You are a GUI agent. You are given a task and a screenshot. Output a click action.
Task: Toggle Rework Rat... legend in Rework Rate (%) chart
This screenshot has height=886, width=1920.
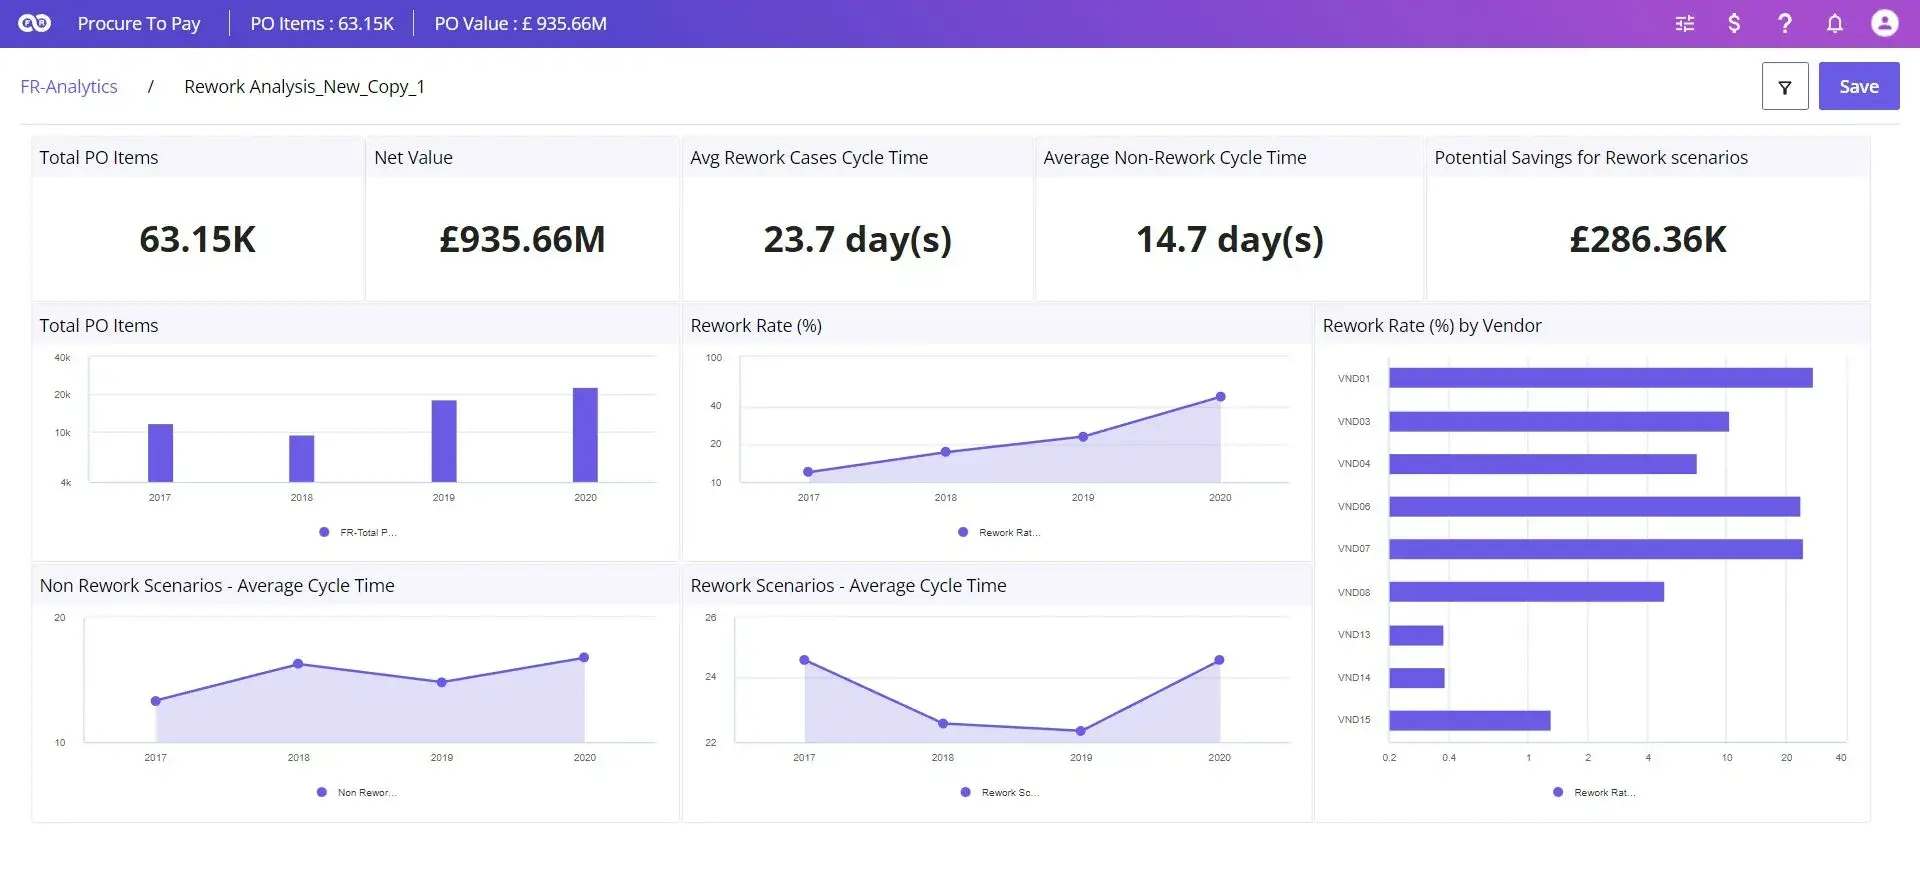999,532
